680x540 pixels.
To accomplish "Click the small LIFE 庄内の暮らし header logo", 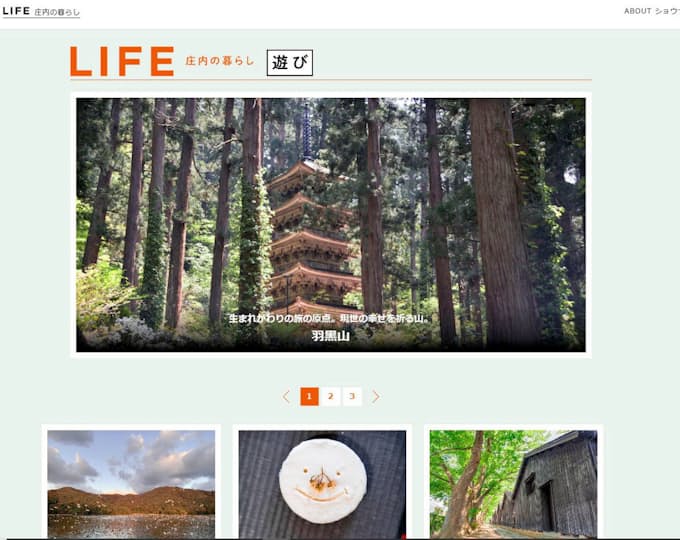I will coord(41,11).
